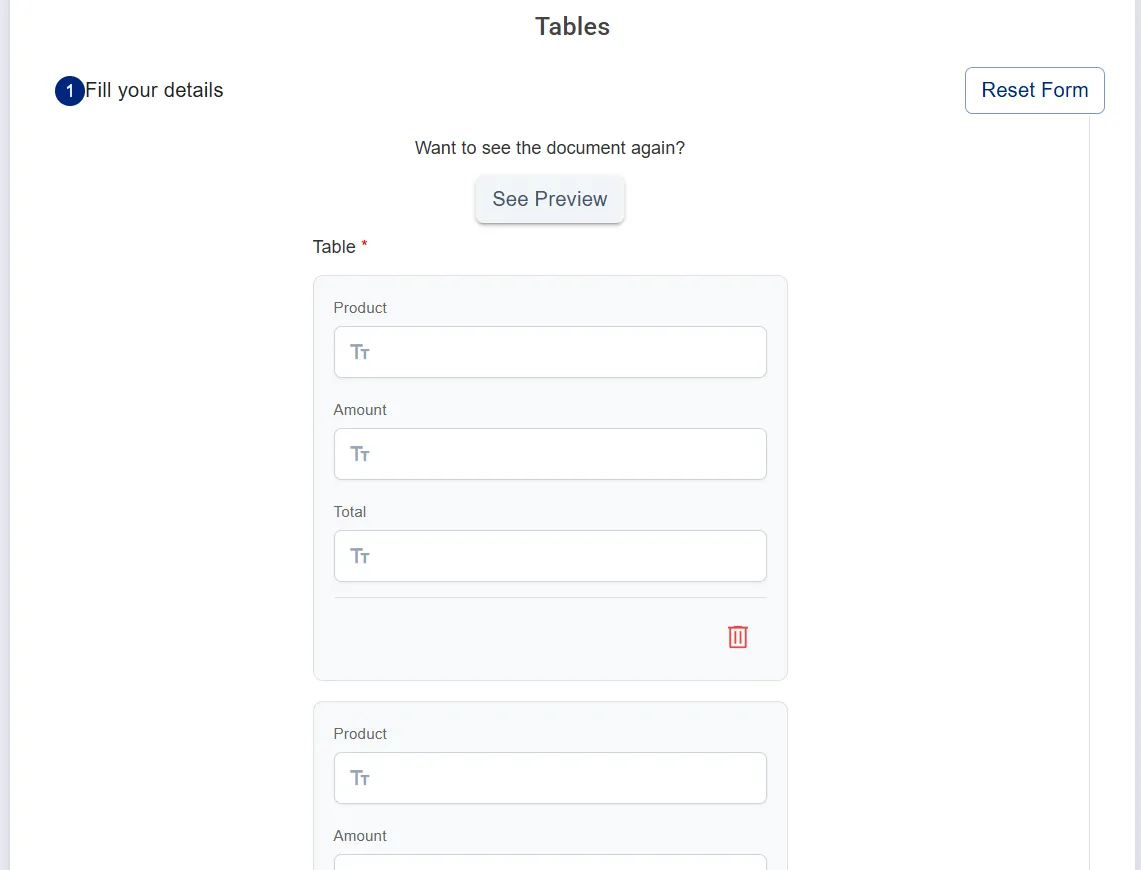Click the first row's 'Amount' label
1141x870 pixels.
pos(360,410)
